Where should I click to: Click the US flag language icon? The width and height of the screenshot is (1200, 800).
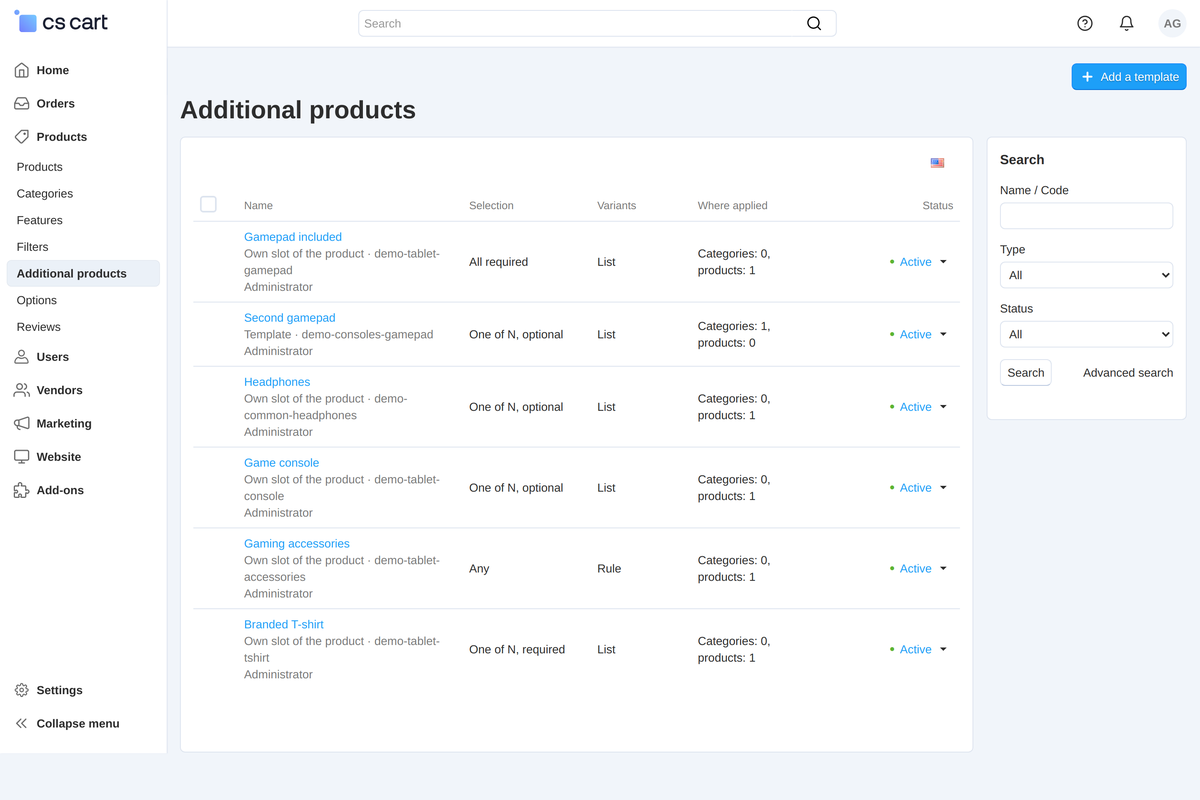point(937,162)
